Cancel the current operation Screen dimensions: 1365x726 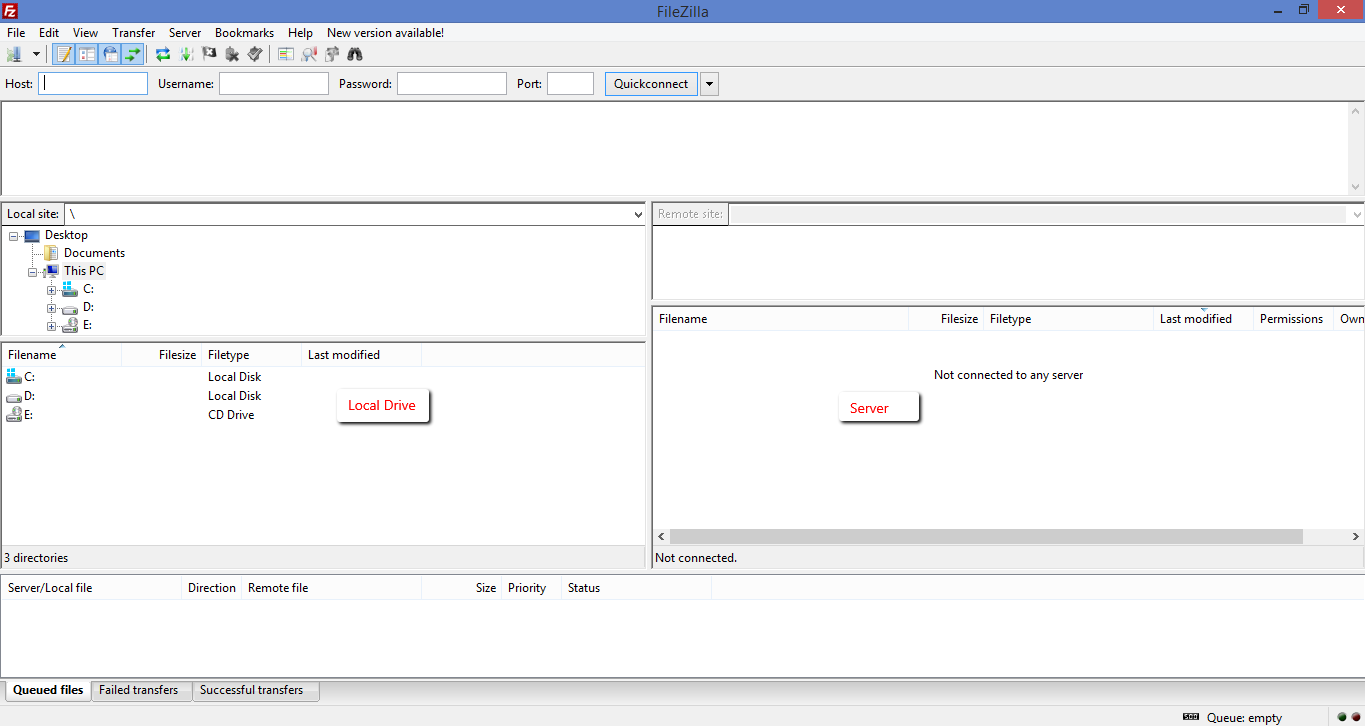209,54
